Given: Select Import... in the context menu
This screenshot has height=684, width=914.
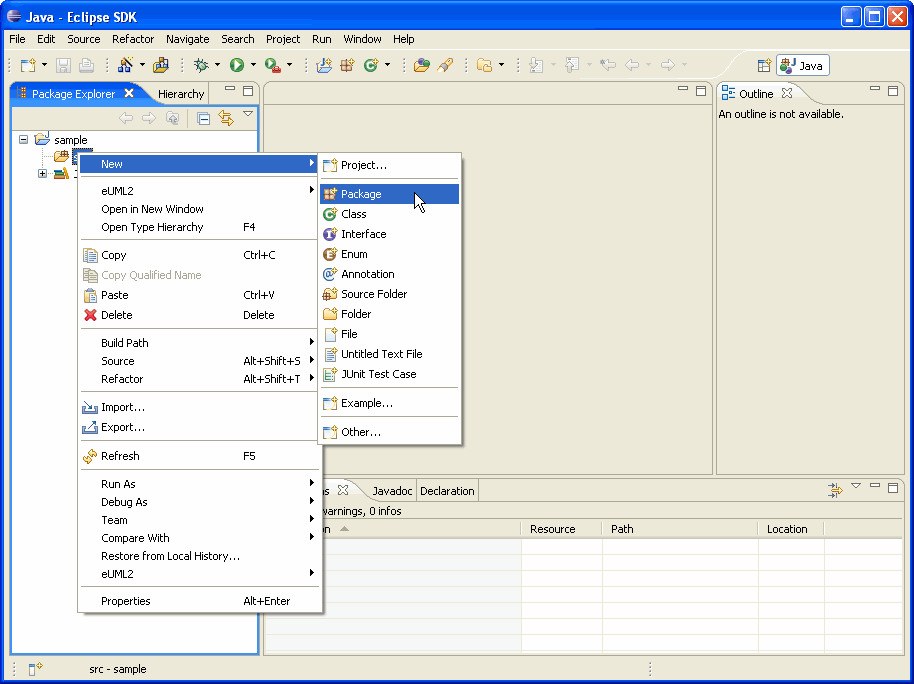Looking at the screenshot, I should (200, 407).
